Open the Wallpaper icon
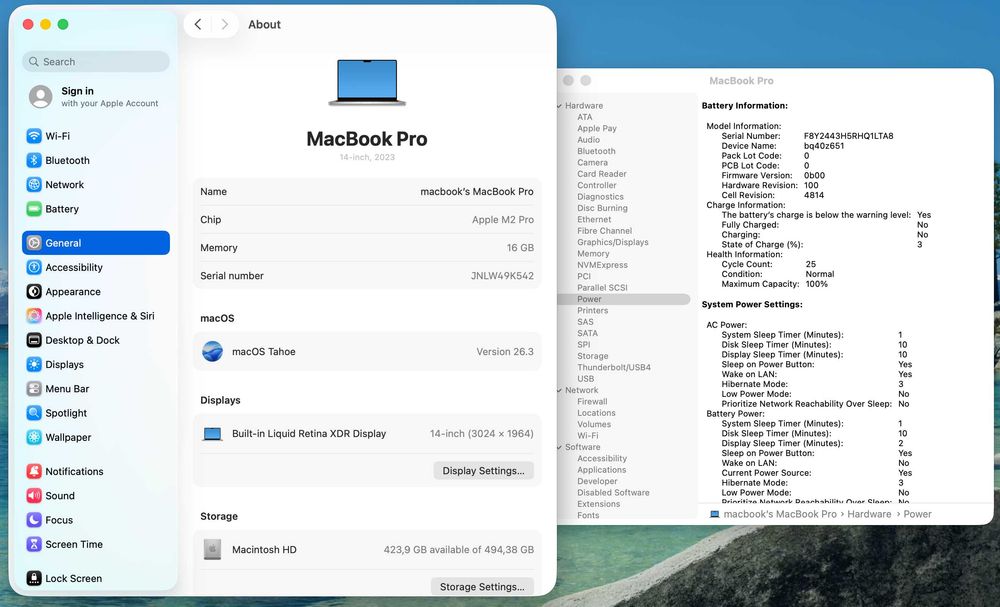Image resolution: width=1000 pixels, height=607 pixels. tap(34, 437)
